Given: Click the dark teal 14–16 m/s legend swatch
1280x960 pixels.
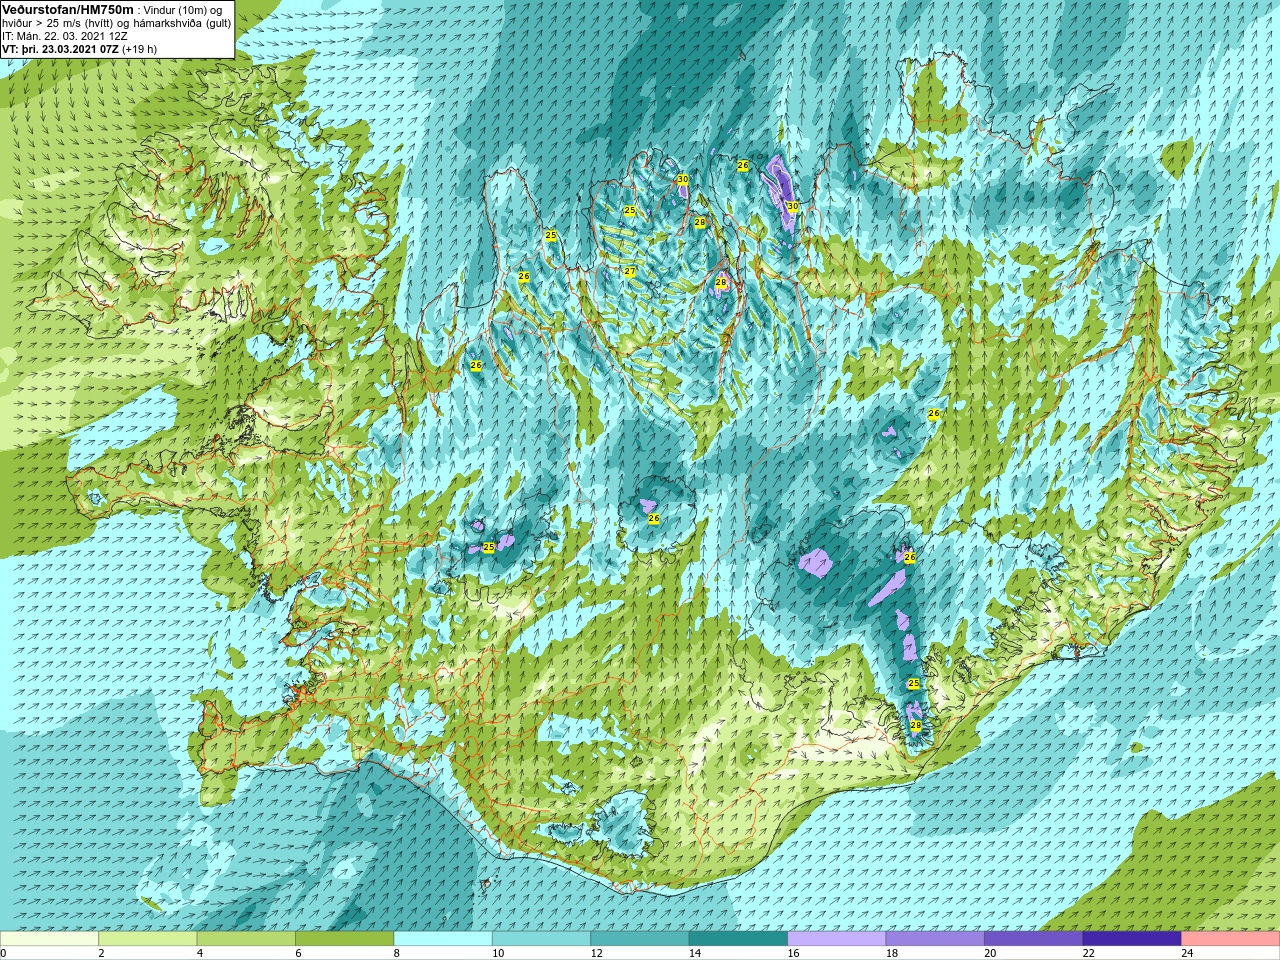Looking at the screenshot, I should point(739,939).
